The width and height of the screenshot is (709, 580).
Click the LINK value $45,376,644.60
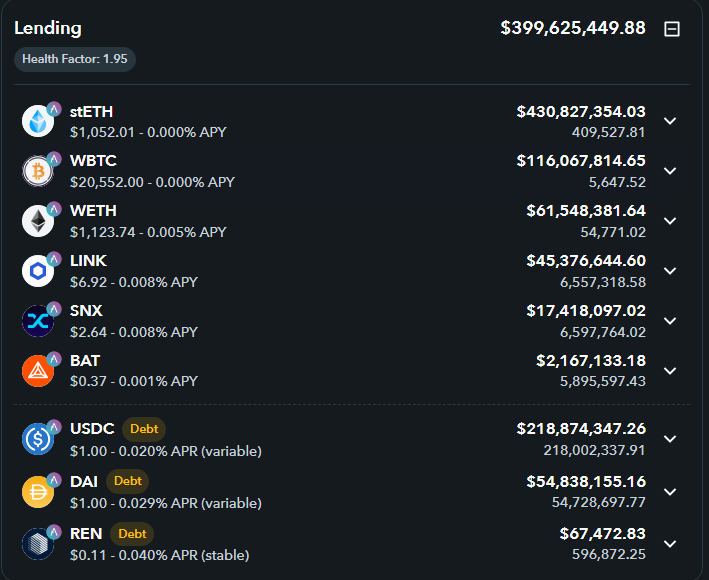(586, 261)
